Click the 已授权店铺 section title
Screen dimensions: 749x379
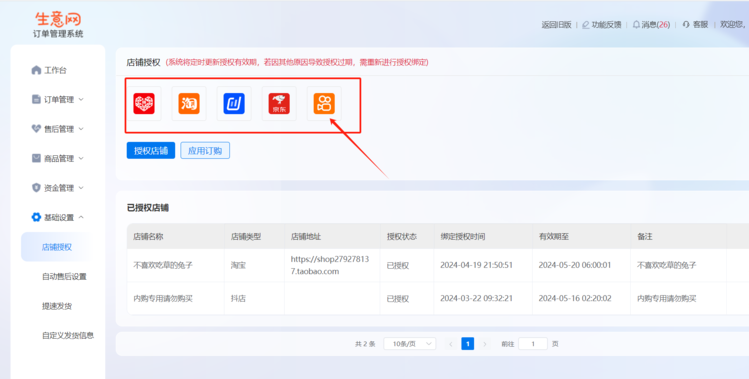(x=148, y=207)
